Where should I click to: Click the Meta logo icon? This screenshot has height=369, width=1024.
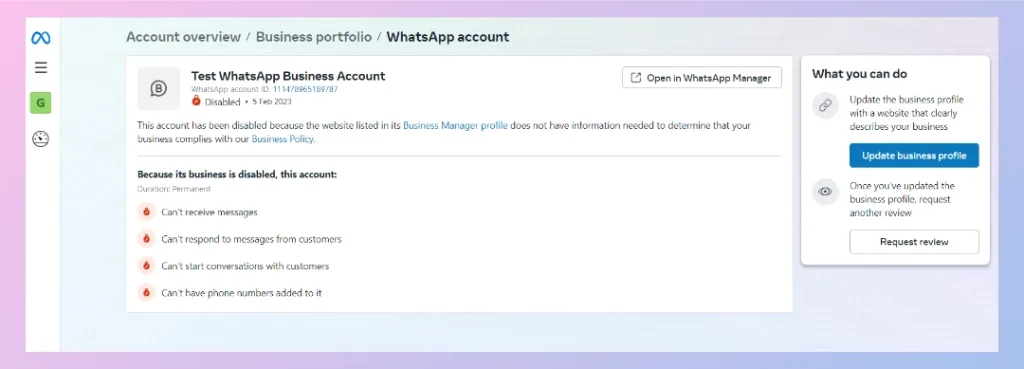40,39
